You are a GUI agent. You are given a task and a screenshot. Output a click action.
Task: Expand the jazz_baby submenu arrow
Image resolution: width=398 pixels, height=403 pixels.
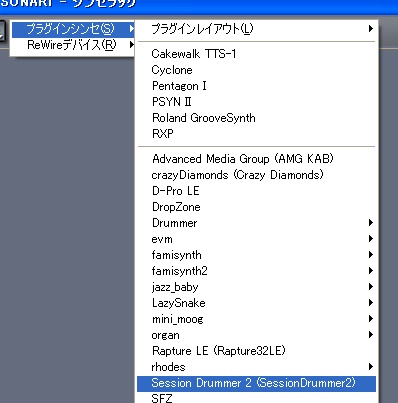coord(371,287)
